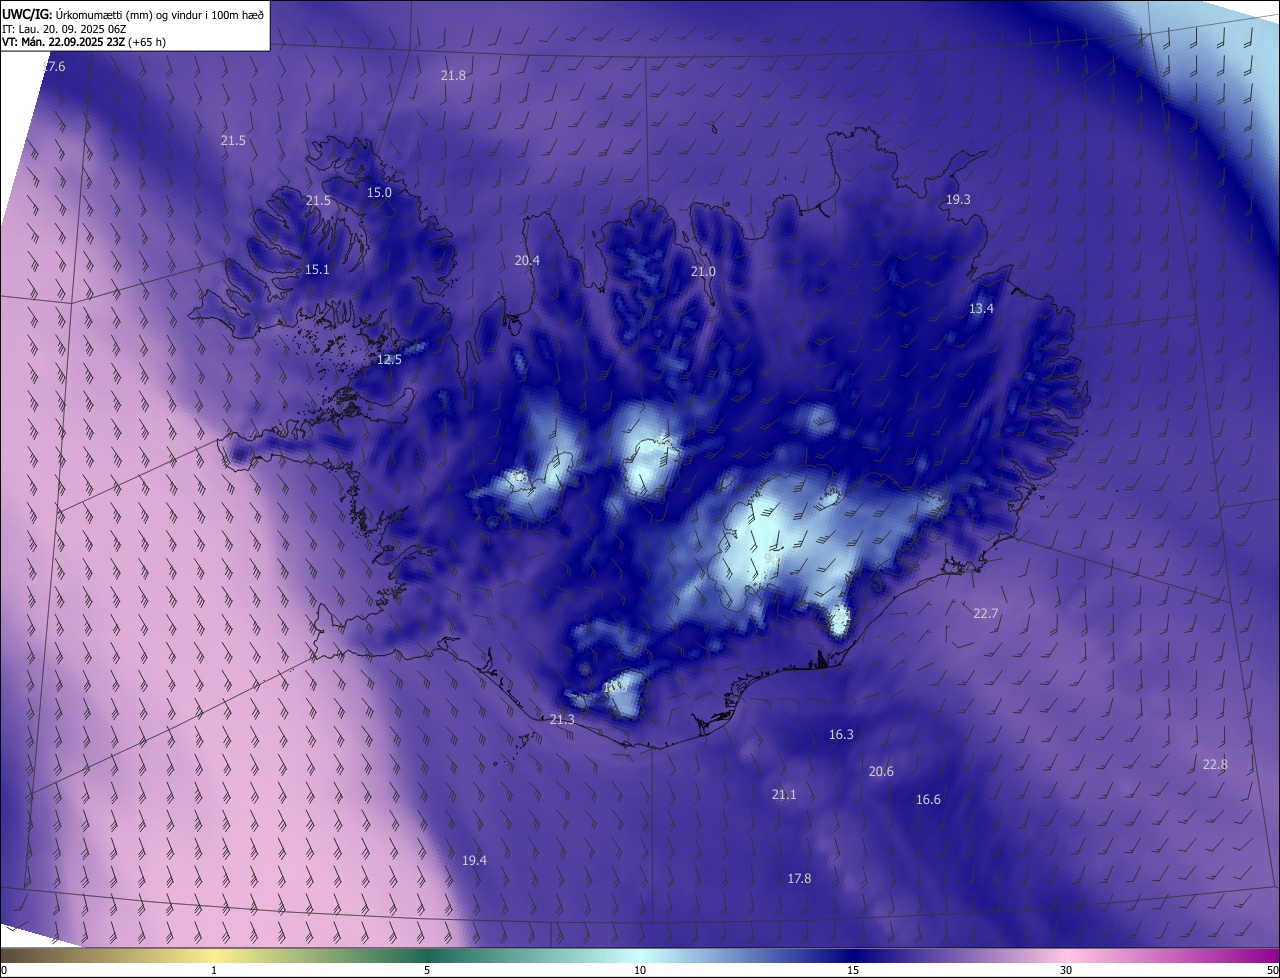This screenshot has width=1280, height=978.
Task: Click the 16.3 value label
Action: click(841, 735)
